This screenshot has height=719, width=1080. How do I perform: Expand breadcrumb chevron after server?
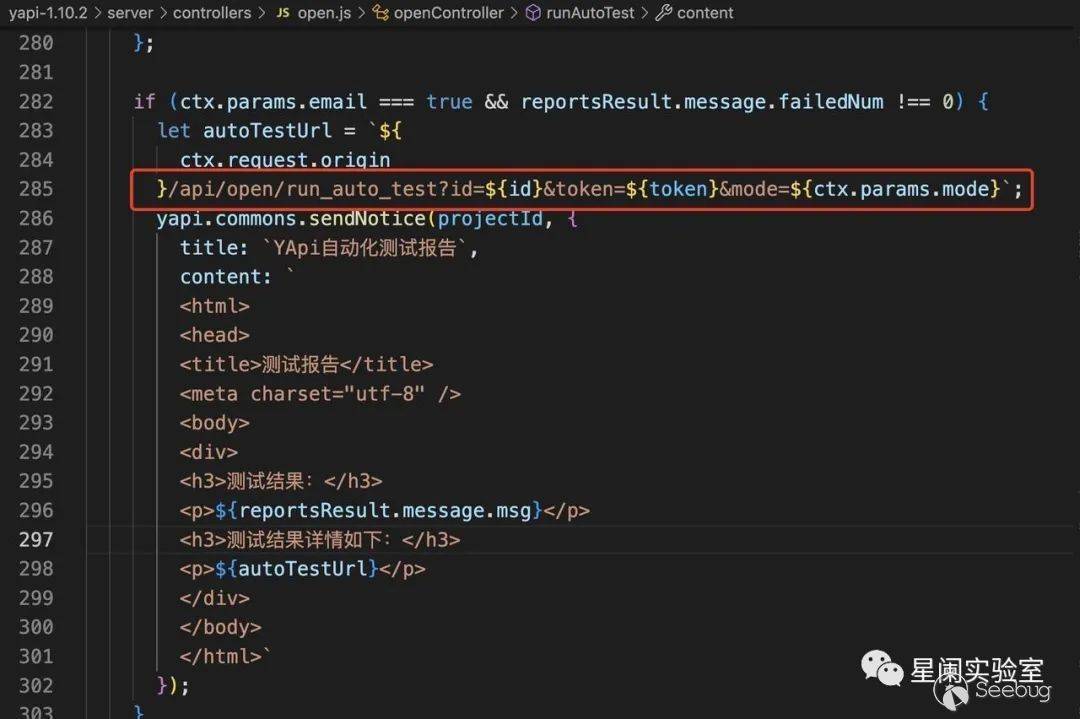click(x=163, y=12)
